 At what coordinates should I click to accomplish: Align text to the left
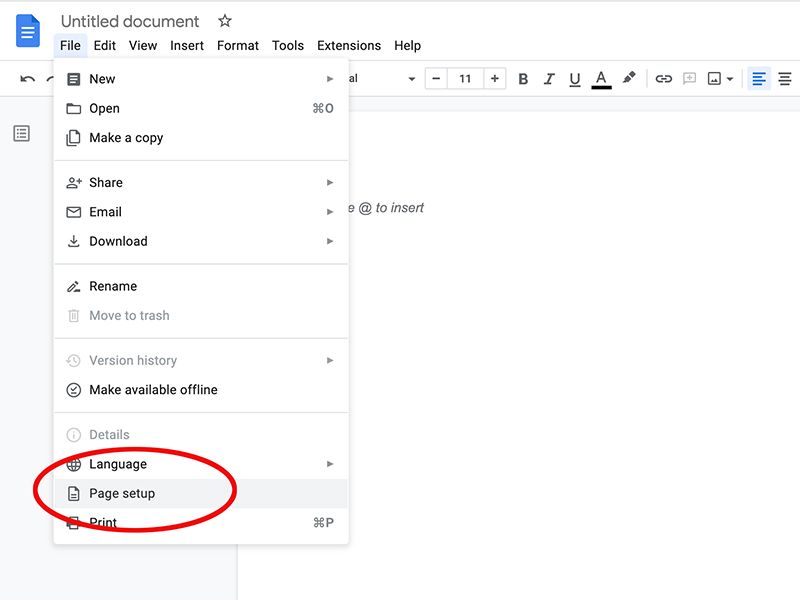point(758,79)
